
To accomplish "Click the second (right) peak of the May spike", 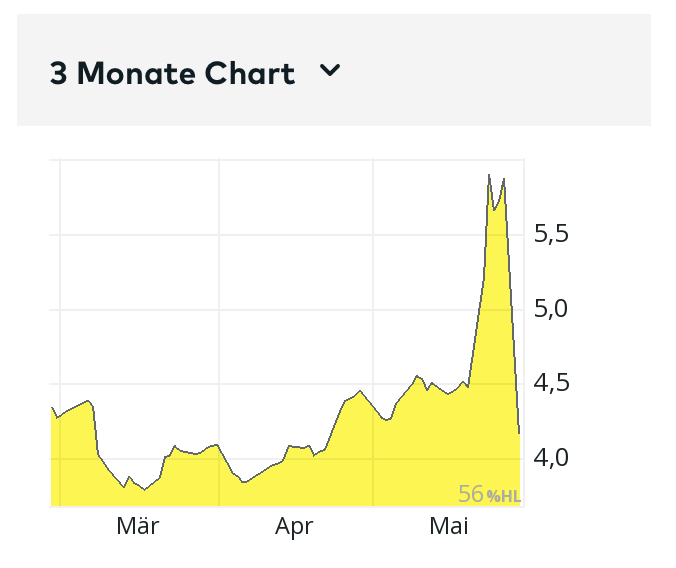I will tap(504, 179).
